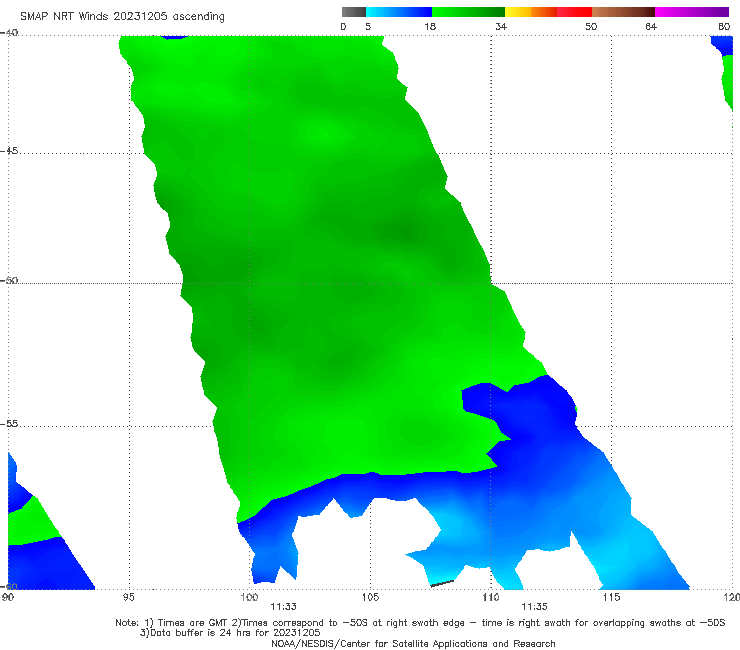Click the title 'SMAP NRT Winds 20231205 ascending'
The height and width of the screenshot is (650, 740).
(122, 17)
